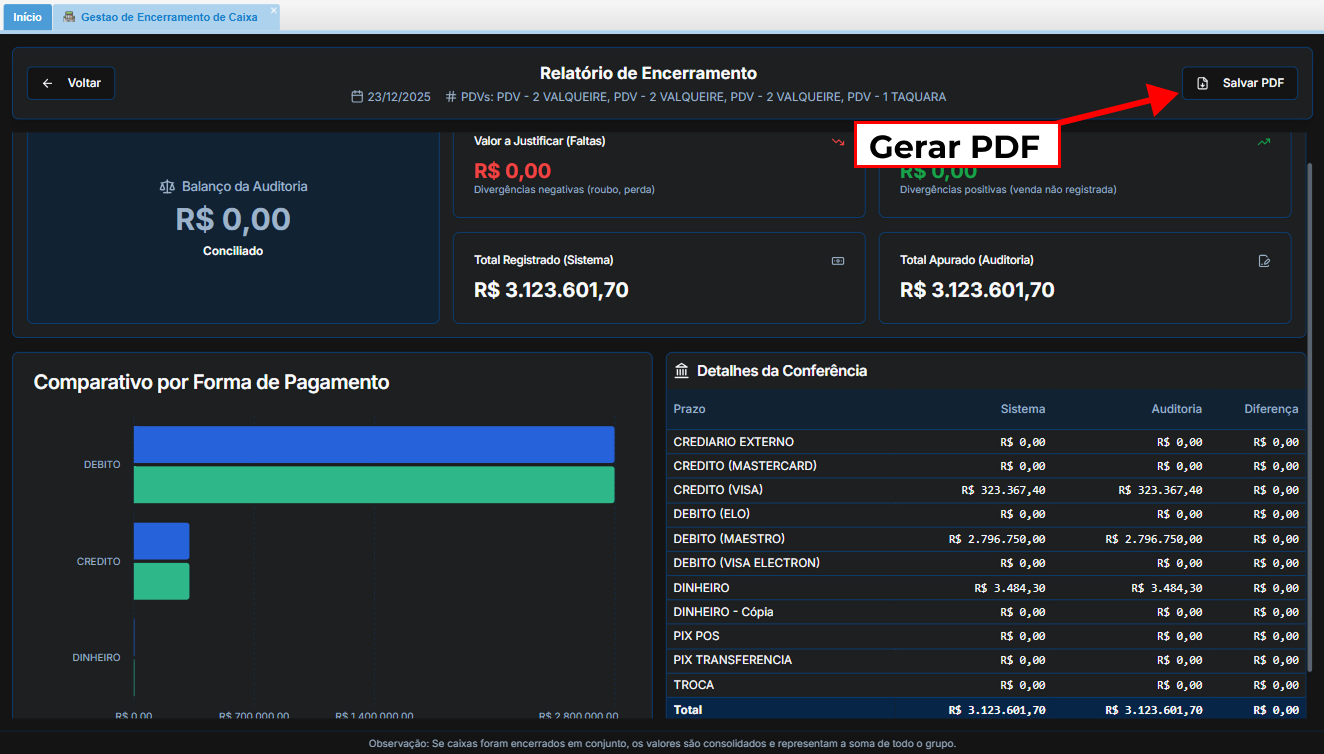Click the scale icon beside Balanço da Auditoria
The width and height of the screenshot is (1324, 754).
point(167,187)
